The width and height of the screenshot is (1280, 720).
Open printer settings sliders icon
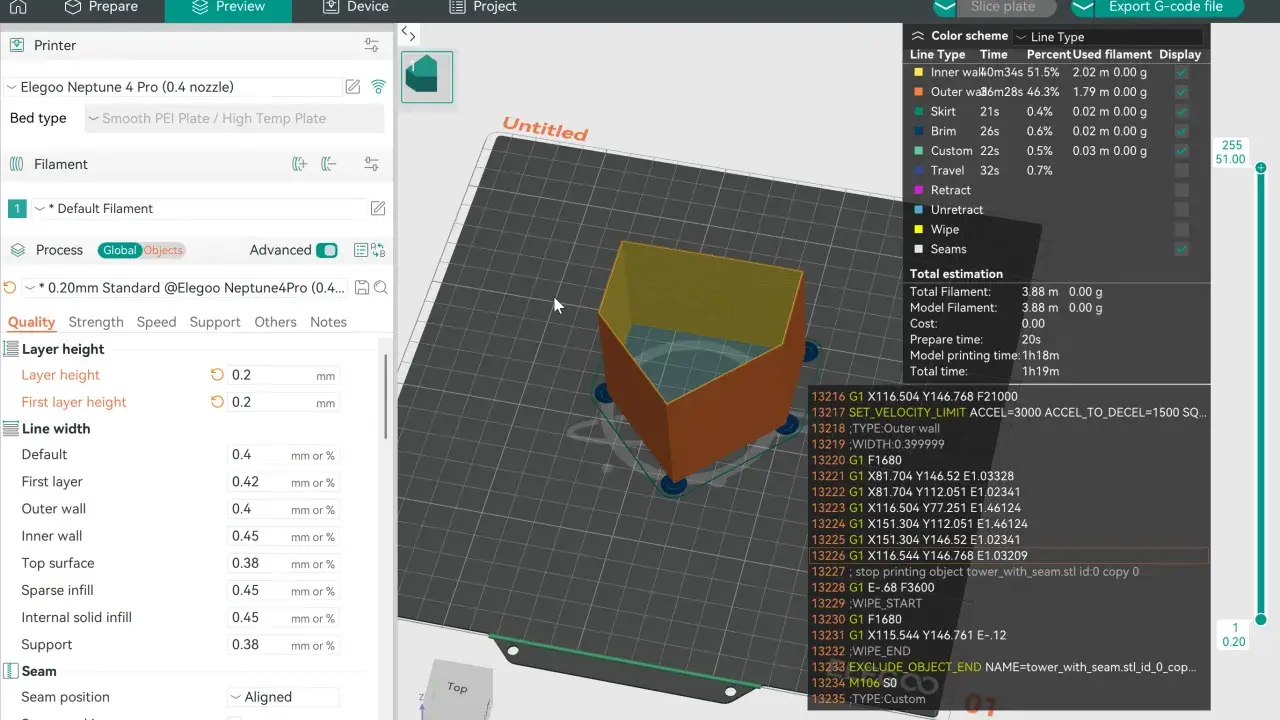click(372, 45)
